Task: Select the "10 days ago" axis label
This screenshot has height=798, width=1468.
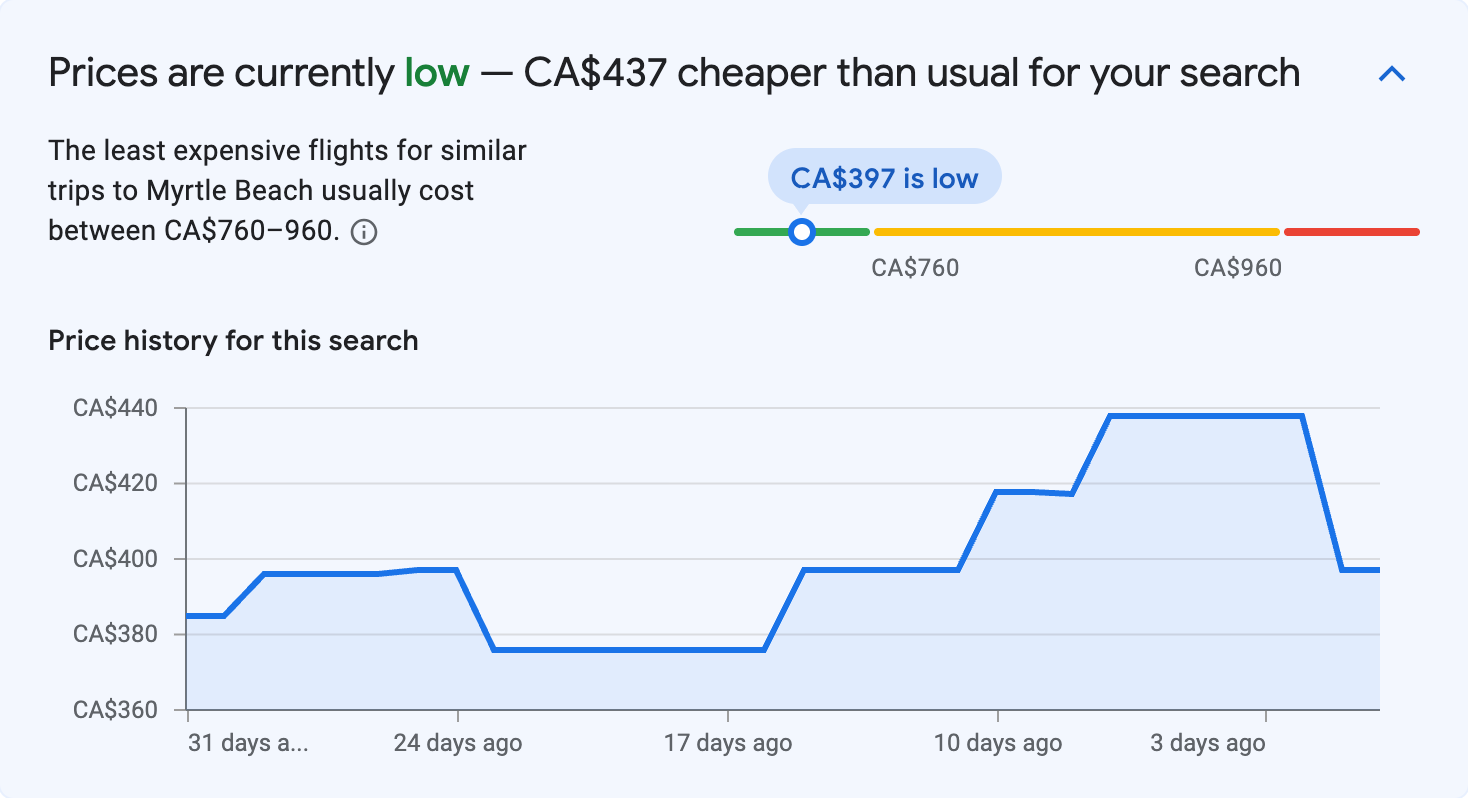Action: (x=997, y=743)
